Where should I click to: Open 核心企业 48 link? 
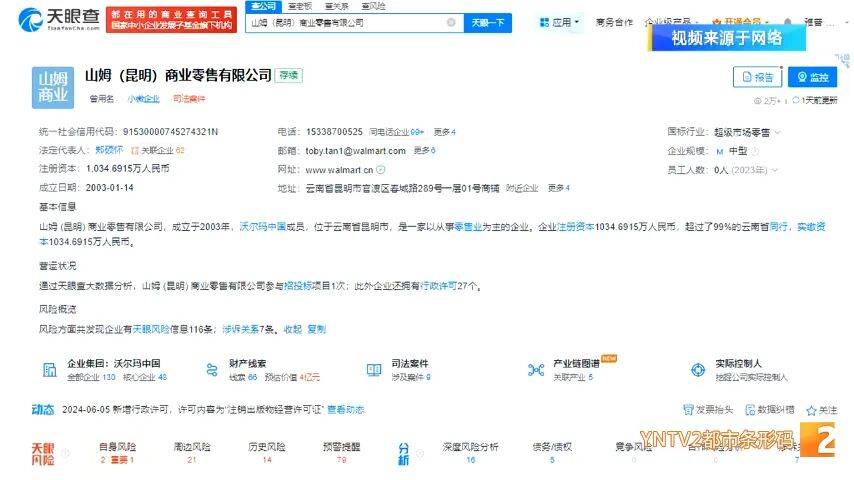click(x=145, y=377)
